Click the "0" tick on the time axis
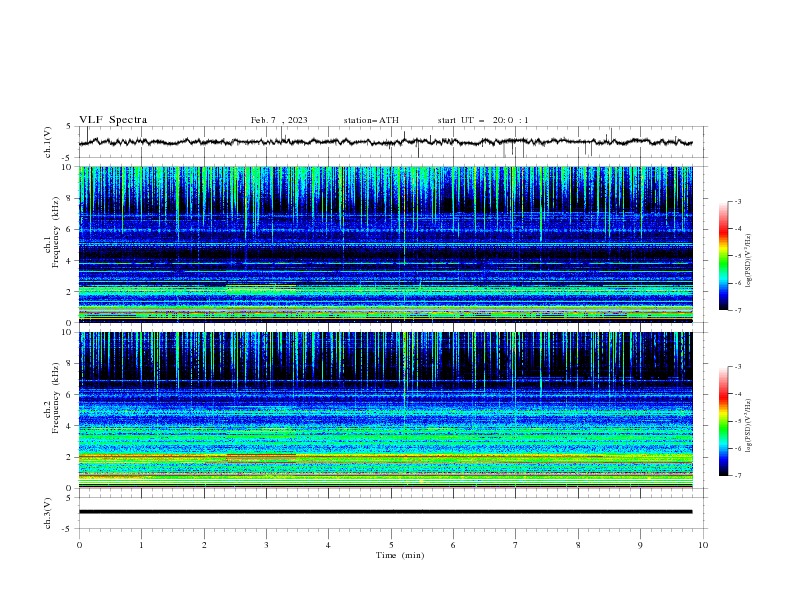Image resolution: width=792 pixels, height=612 pixels. (x=79, y=545)
